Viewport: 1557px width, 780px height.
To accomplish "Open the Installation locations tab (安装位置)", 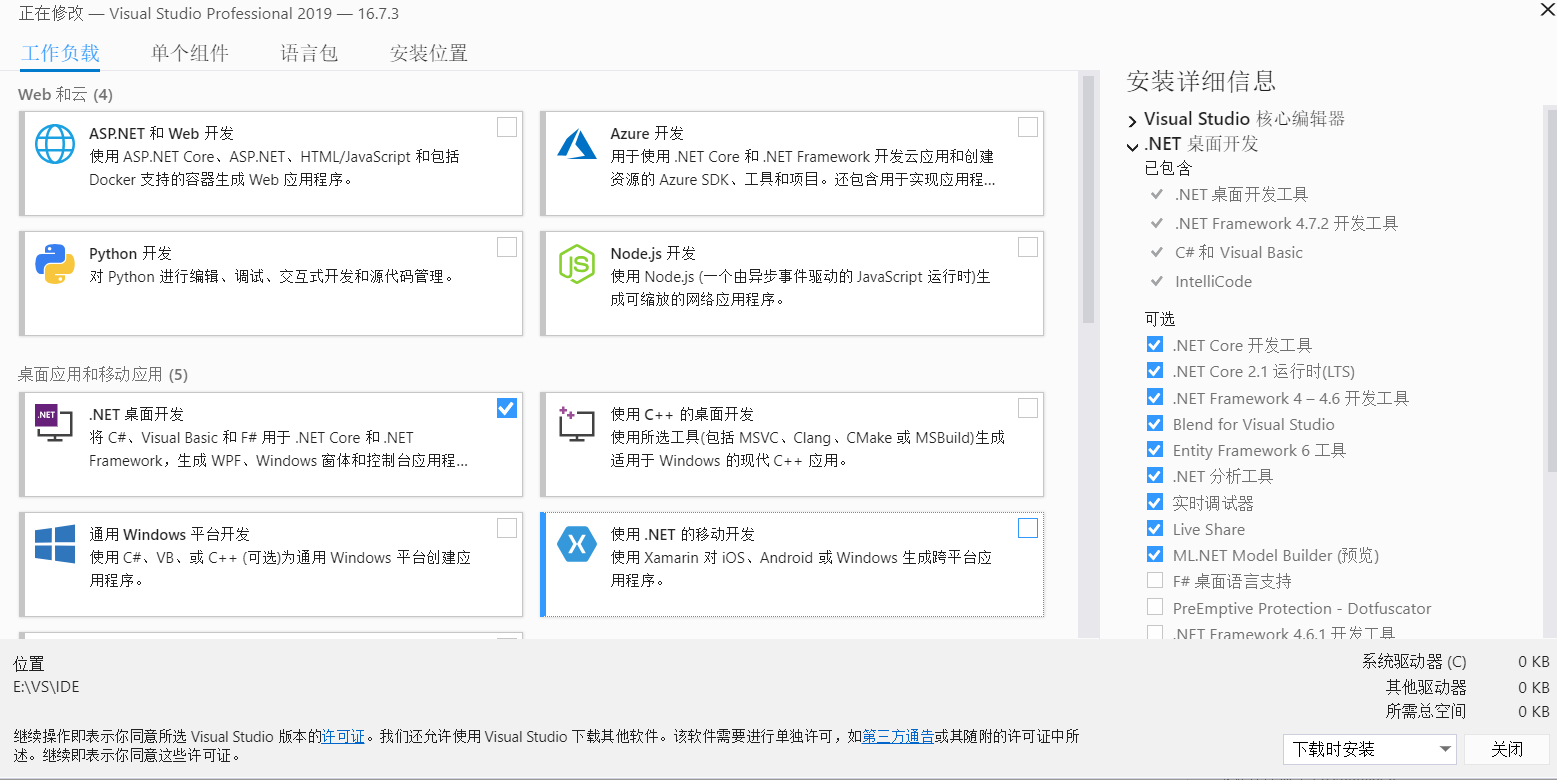I will 429,53.
